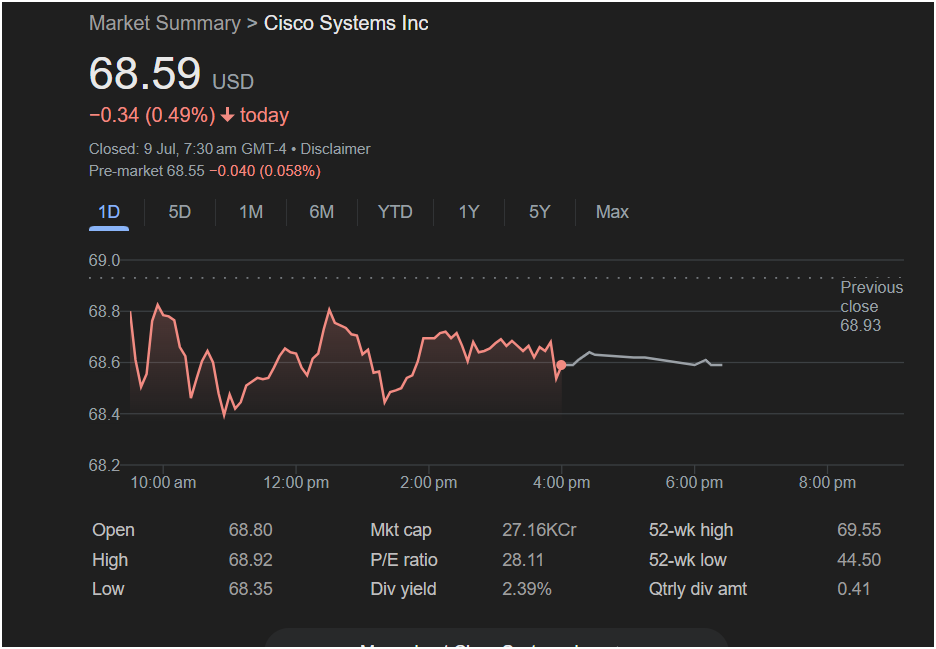Click the 68.2 y-axis label

[x=104, y=465]
